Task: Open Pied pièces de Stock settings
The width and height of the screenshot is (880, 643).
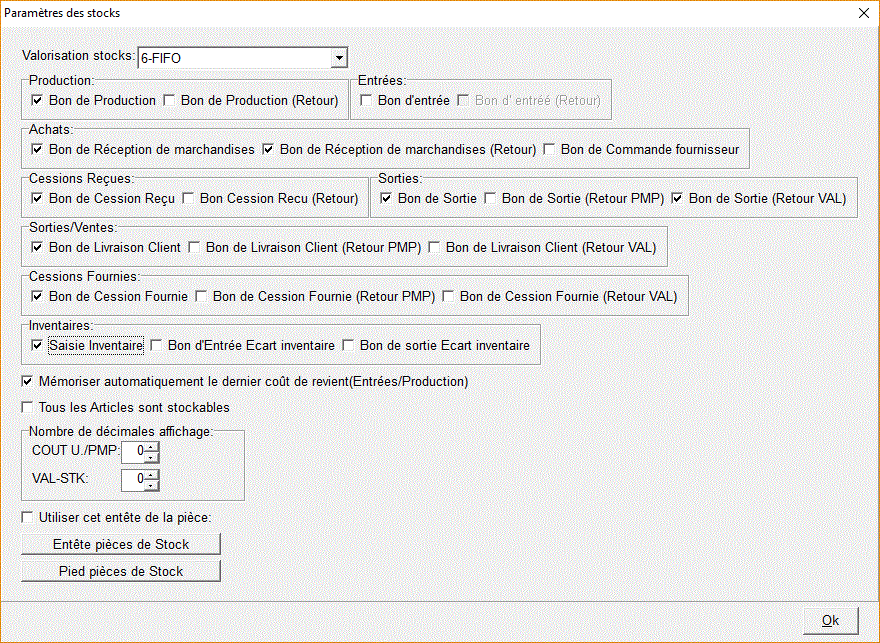Action: click(121, 571)
